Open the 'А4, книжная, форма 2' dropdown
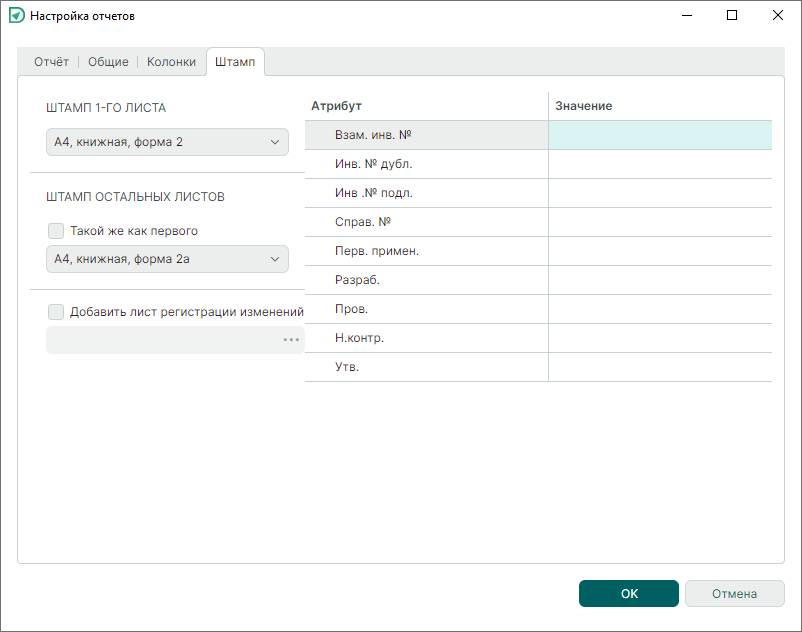Screen dimensions: 802x632 [x=167, y=142]
